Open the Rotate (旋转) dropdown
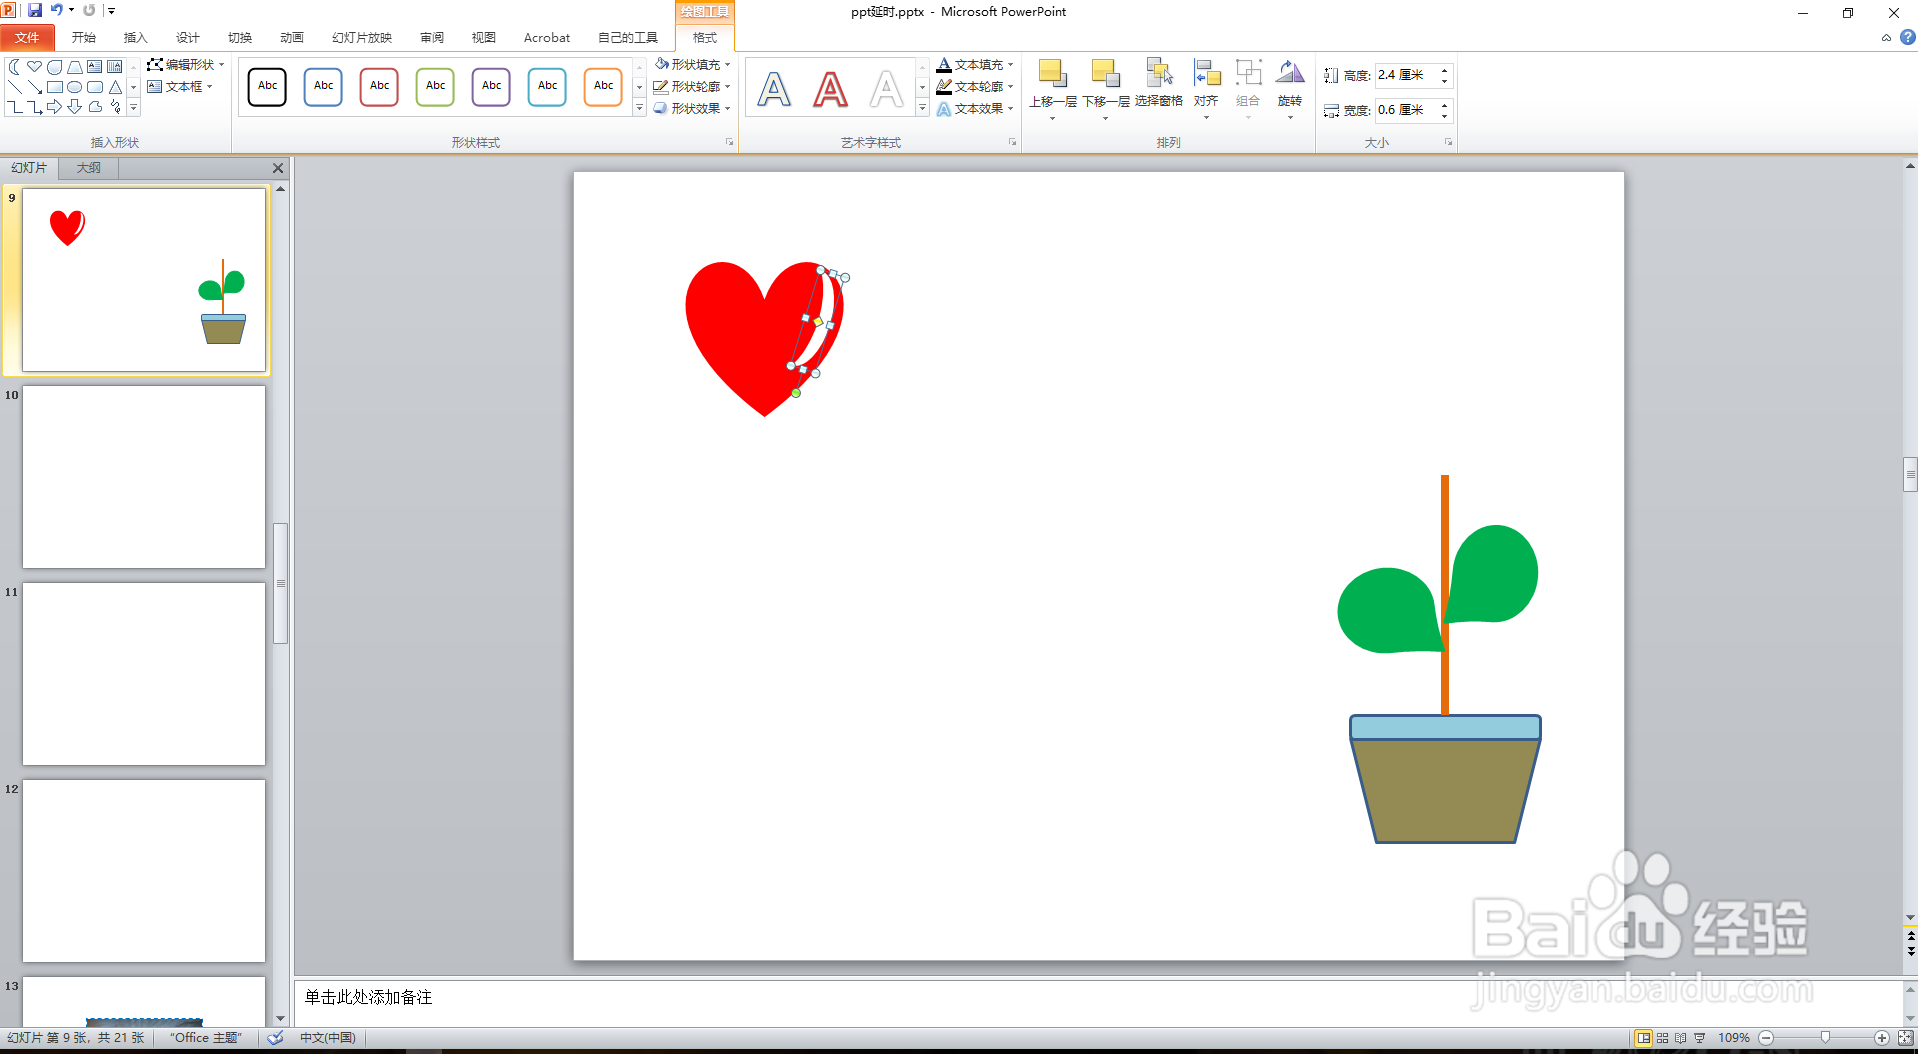 tap(1290, 88)
